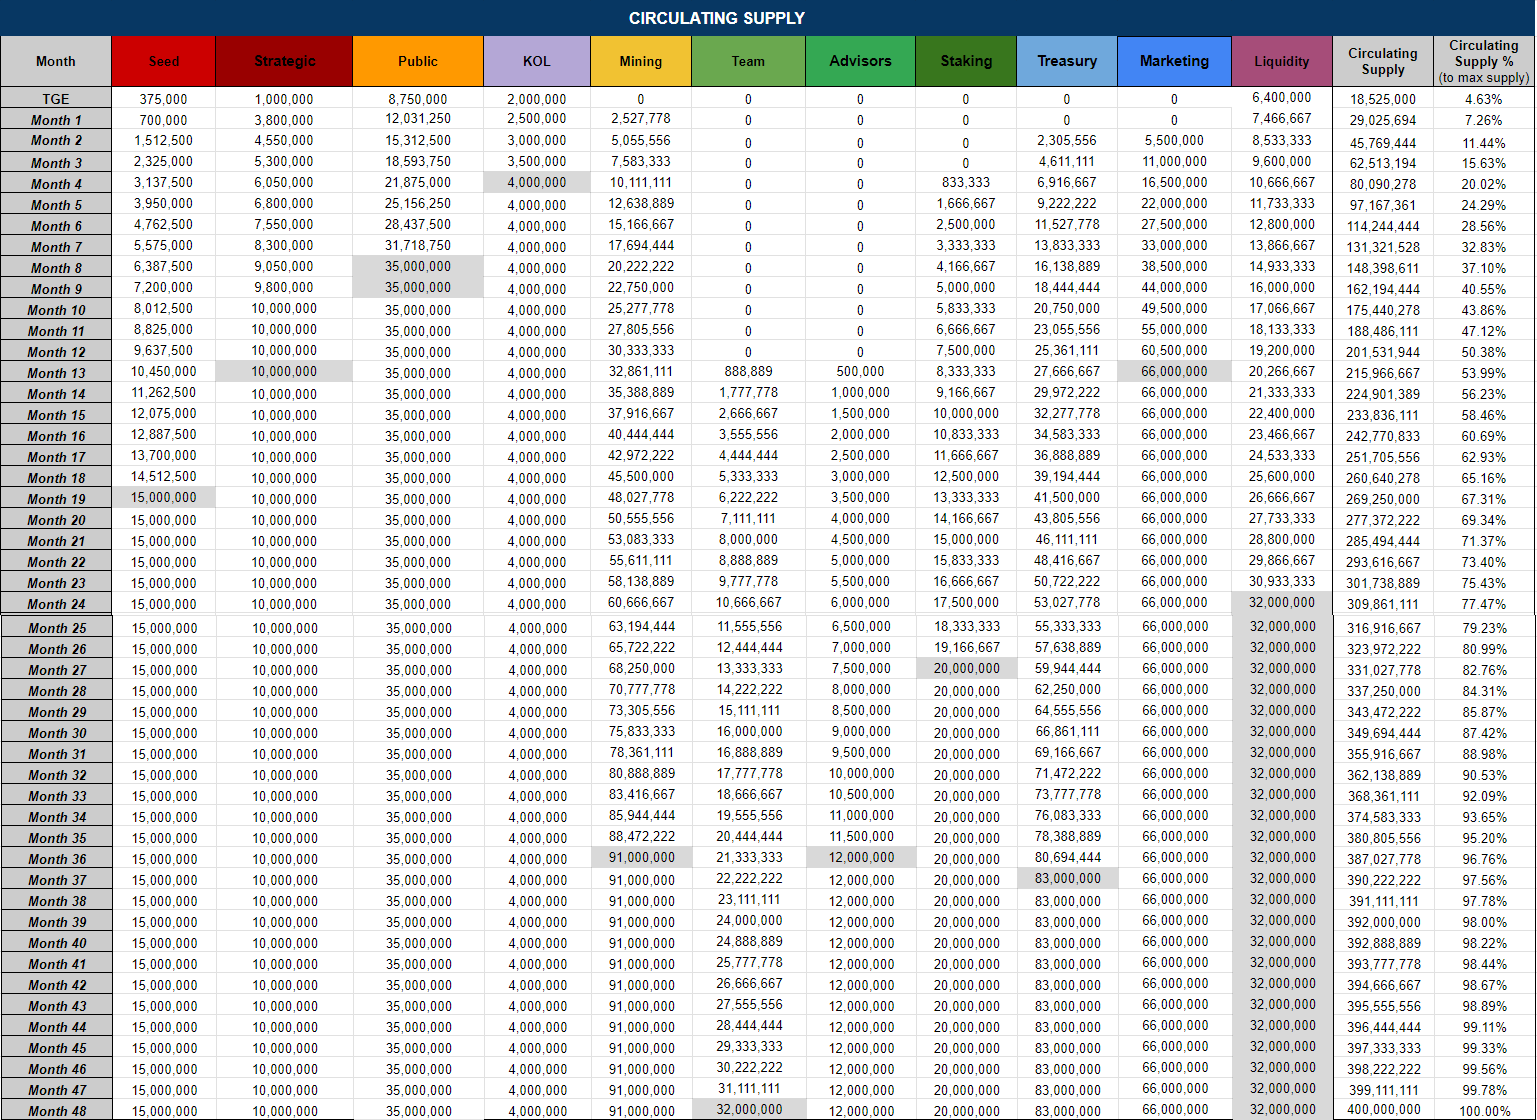Viewport: 1537px width, 1120px height.
Task: Select the Strategic column header
Action: 284,61
